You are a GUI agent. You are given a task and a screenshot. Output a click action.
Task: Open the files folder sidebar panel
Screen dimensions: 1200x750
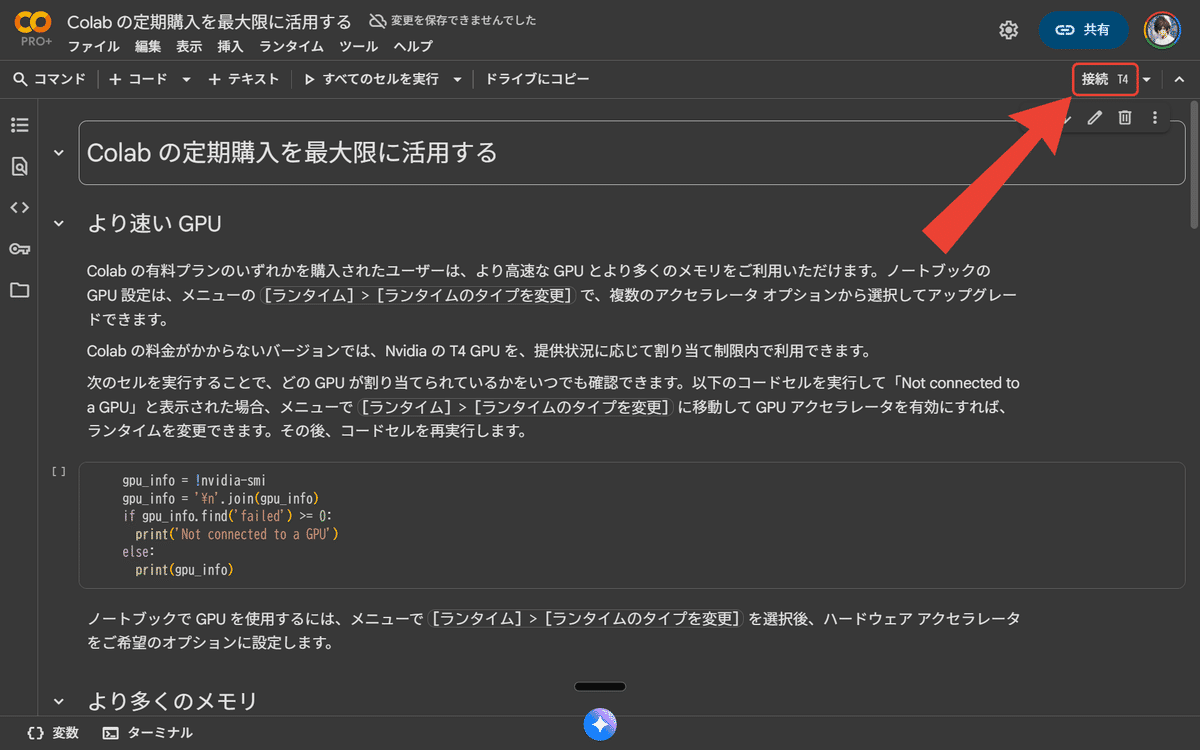pos(19,290)
